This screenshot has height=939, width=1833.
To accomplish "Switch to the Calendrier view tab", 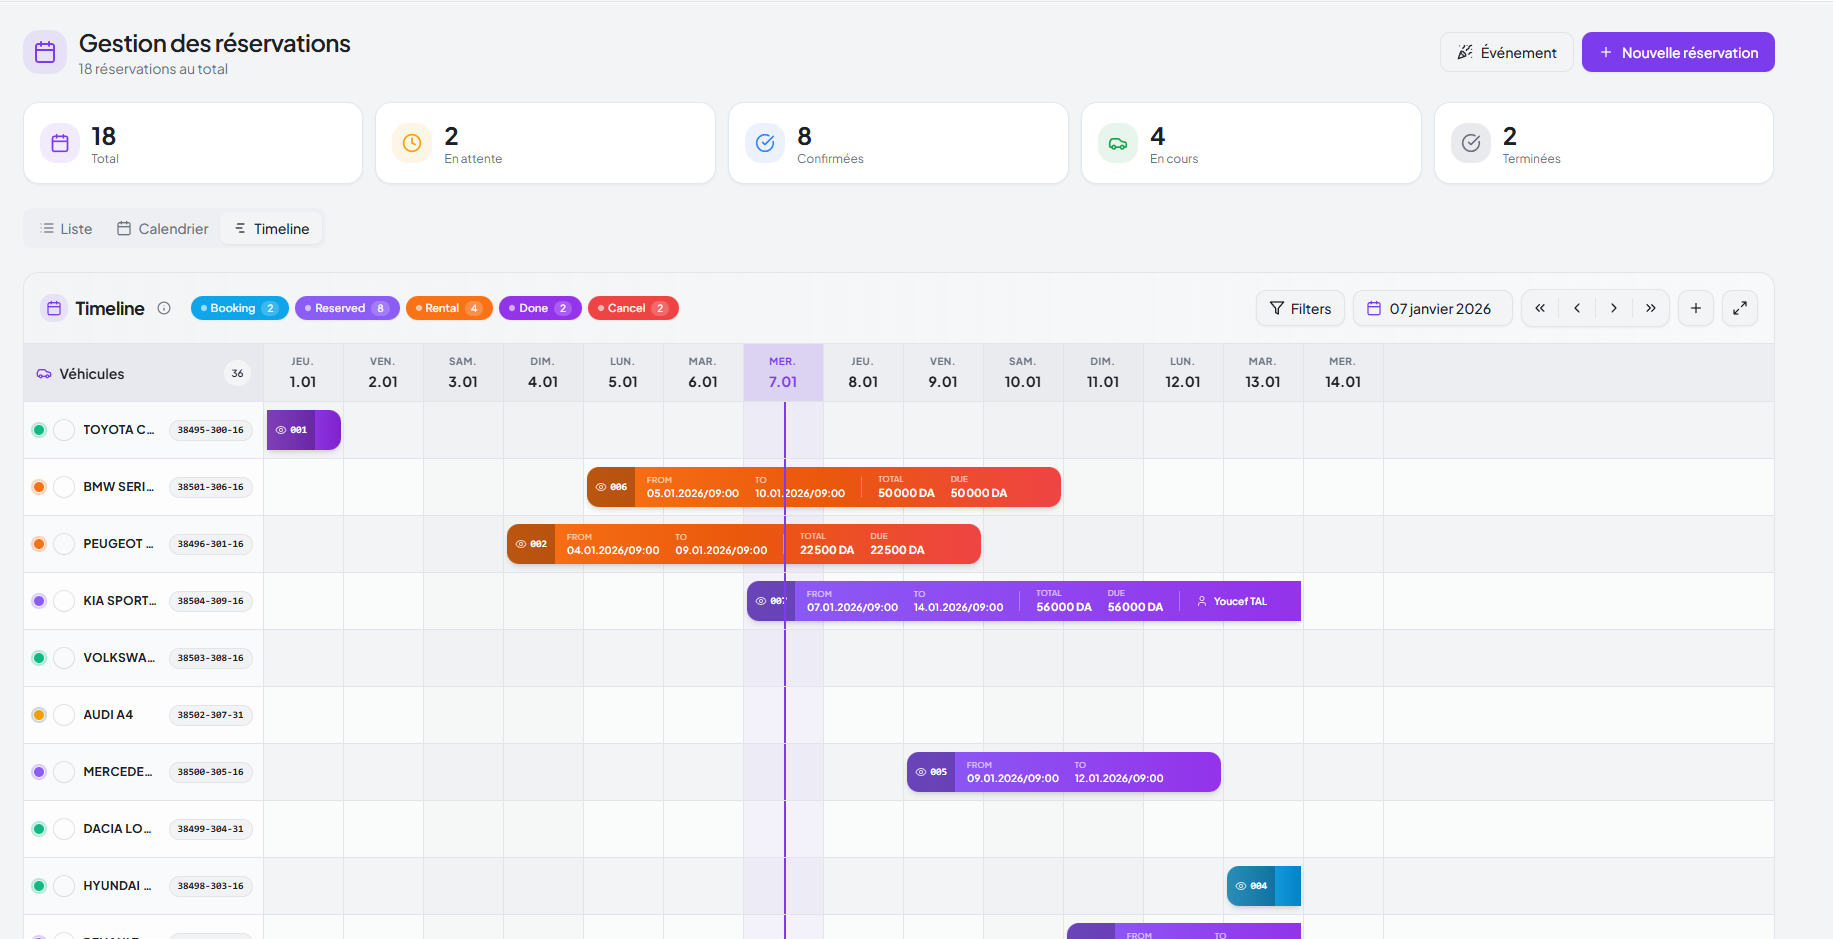I will (163, 229).
